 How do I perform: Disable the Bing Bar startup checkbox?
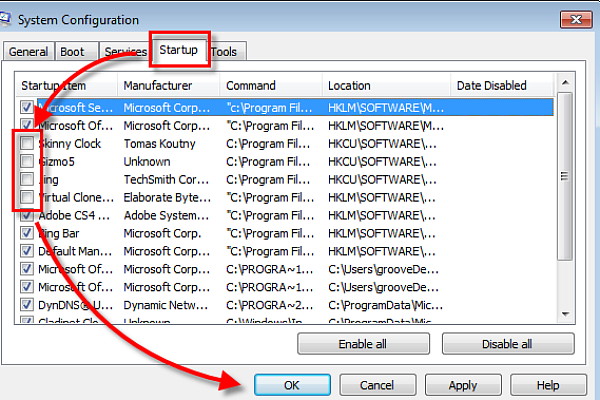[x=27, y=233]
